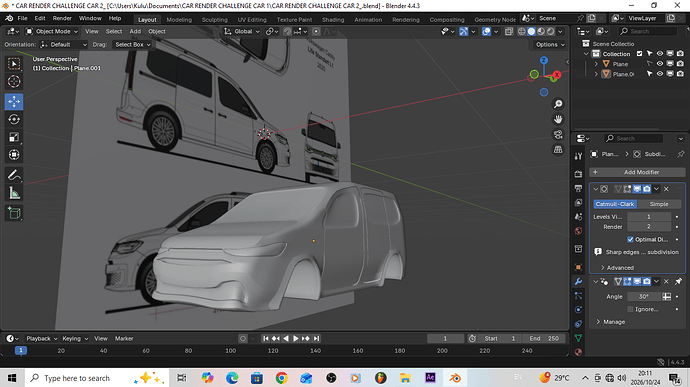Select the Cursor tool

(x=14, y=82)
